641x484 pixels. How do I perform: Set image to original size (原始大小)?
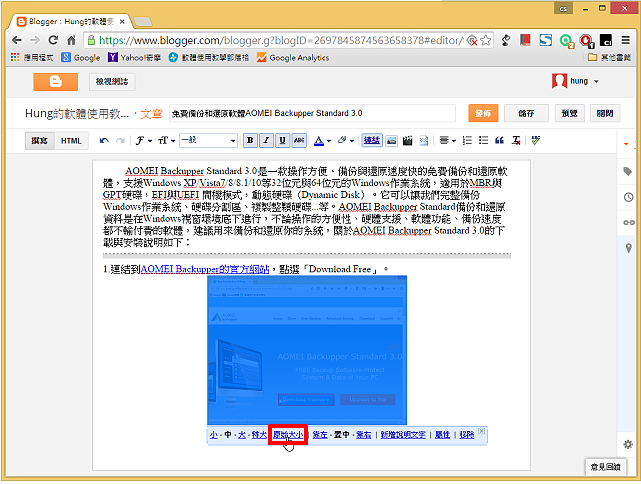click(288, 435)
